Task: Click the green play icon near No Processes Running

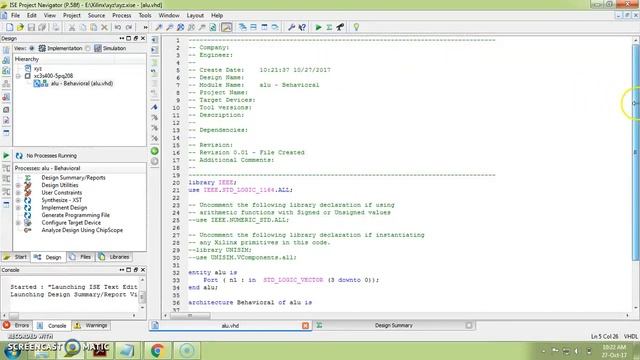Action: pos(6,156)
